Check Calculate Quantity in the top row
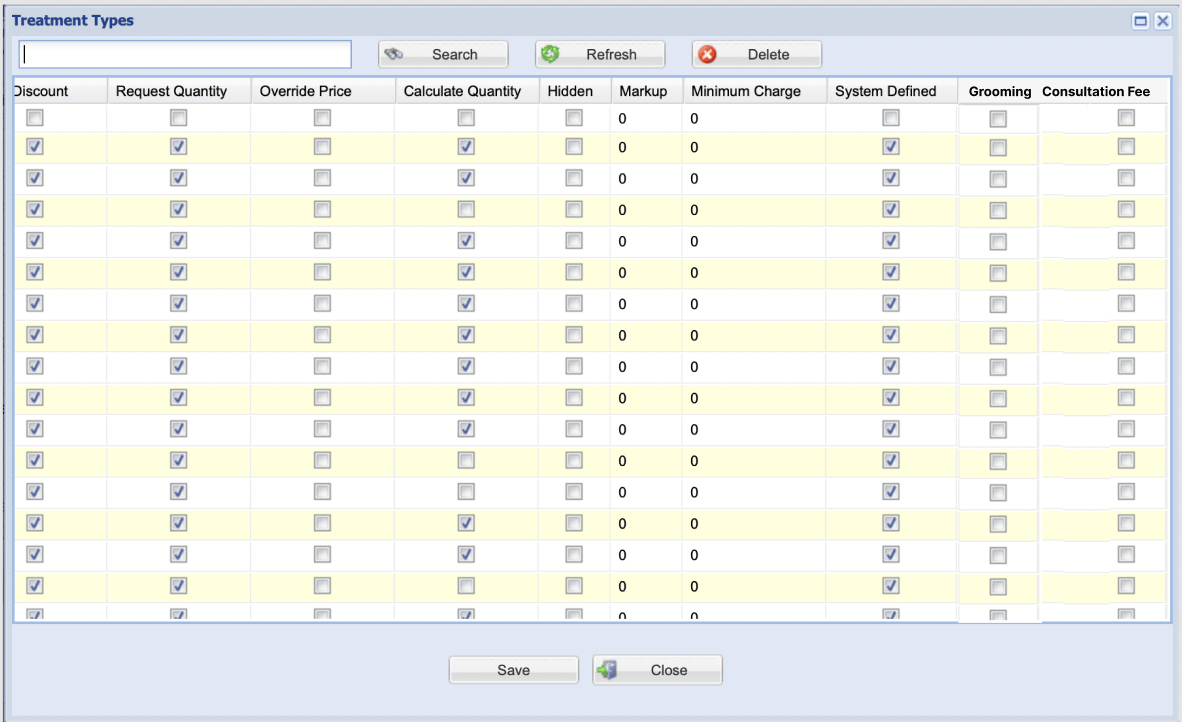Viewport: 1182px width, 722px height. coord(467,118)
